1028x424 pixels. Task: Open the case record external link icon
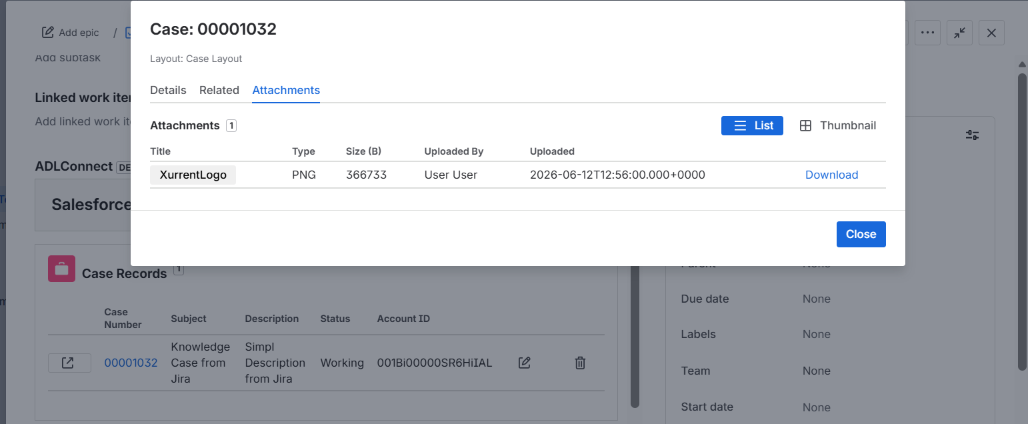tap(69, 362)
